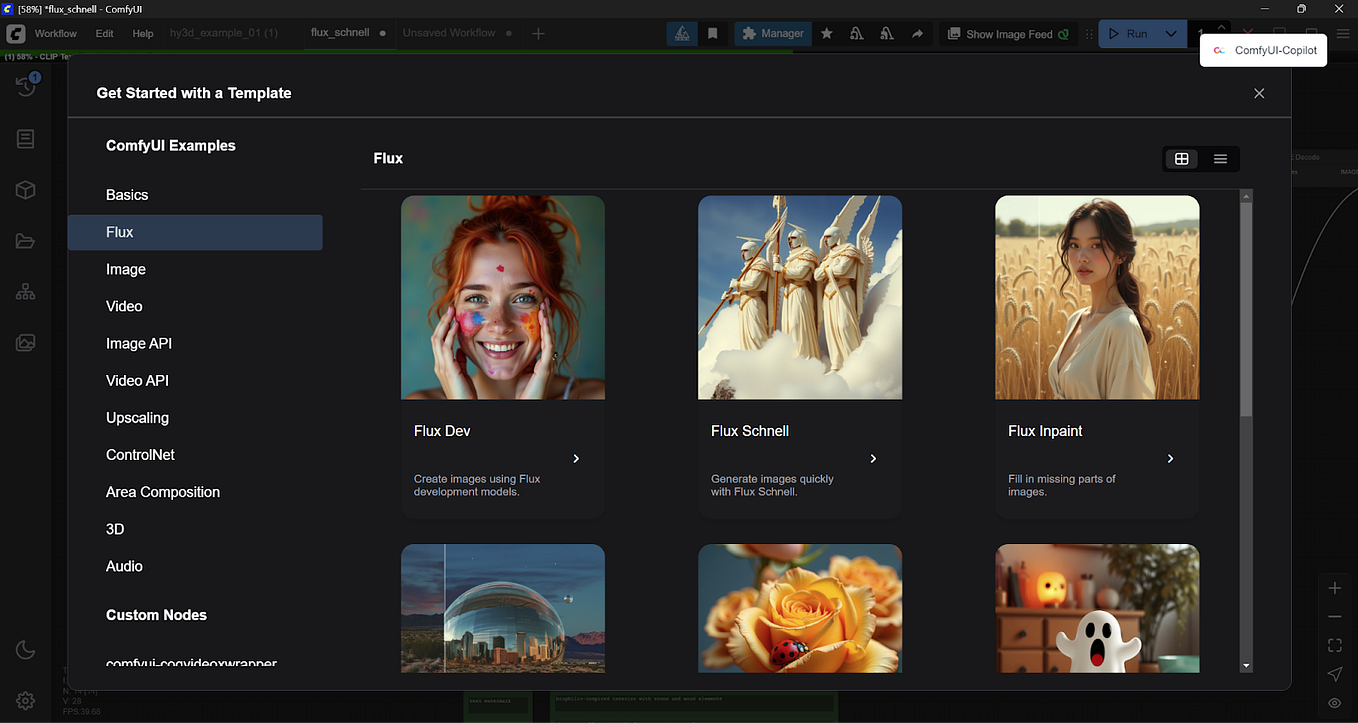Open the node map sidebar icon
The height and width of the screenshot is (723, 1358).
(x=25, y=291)
